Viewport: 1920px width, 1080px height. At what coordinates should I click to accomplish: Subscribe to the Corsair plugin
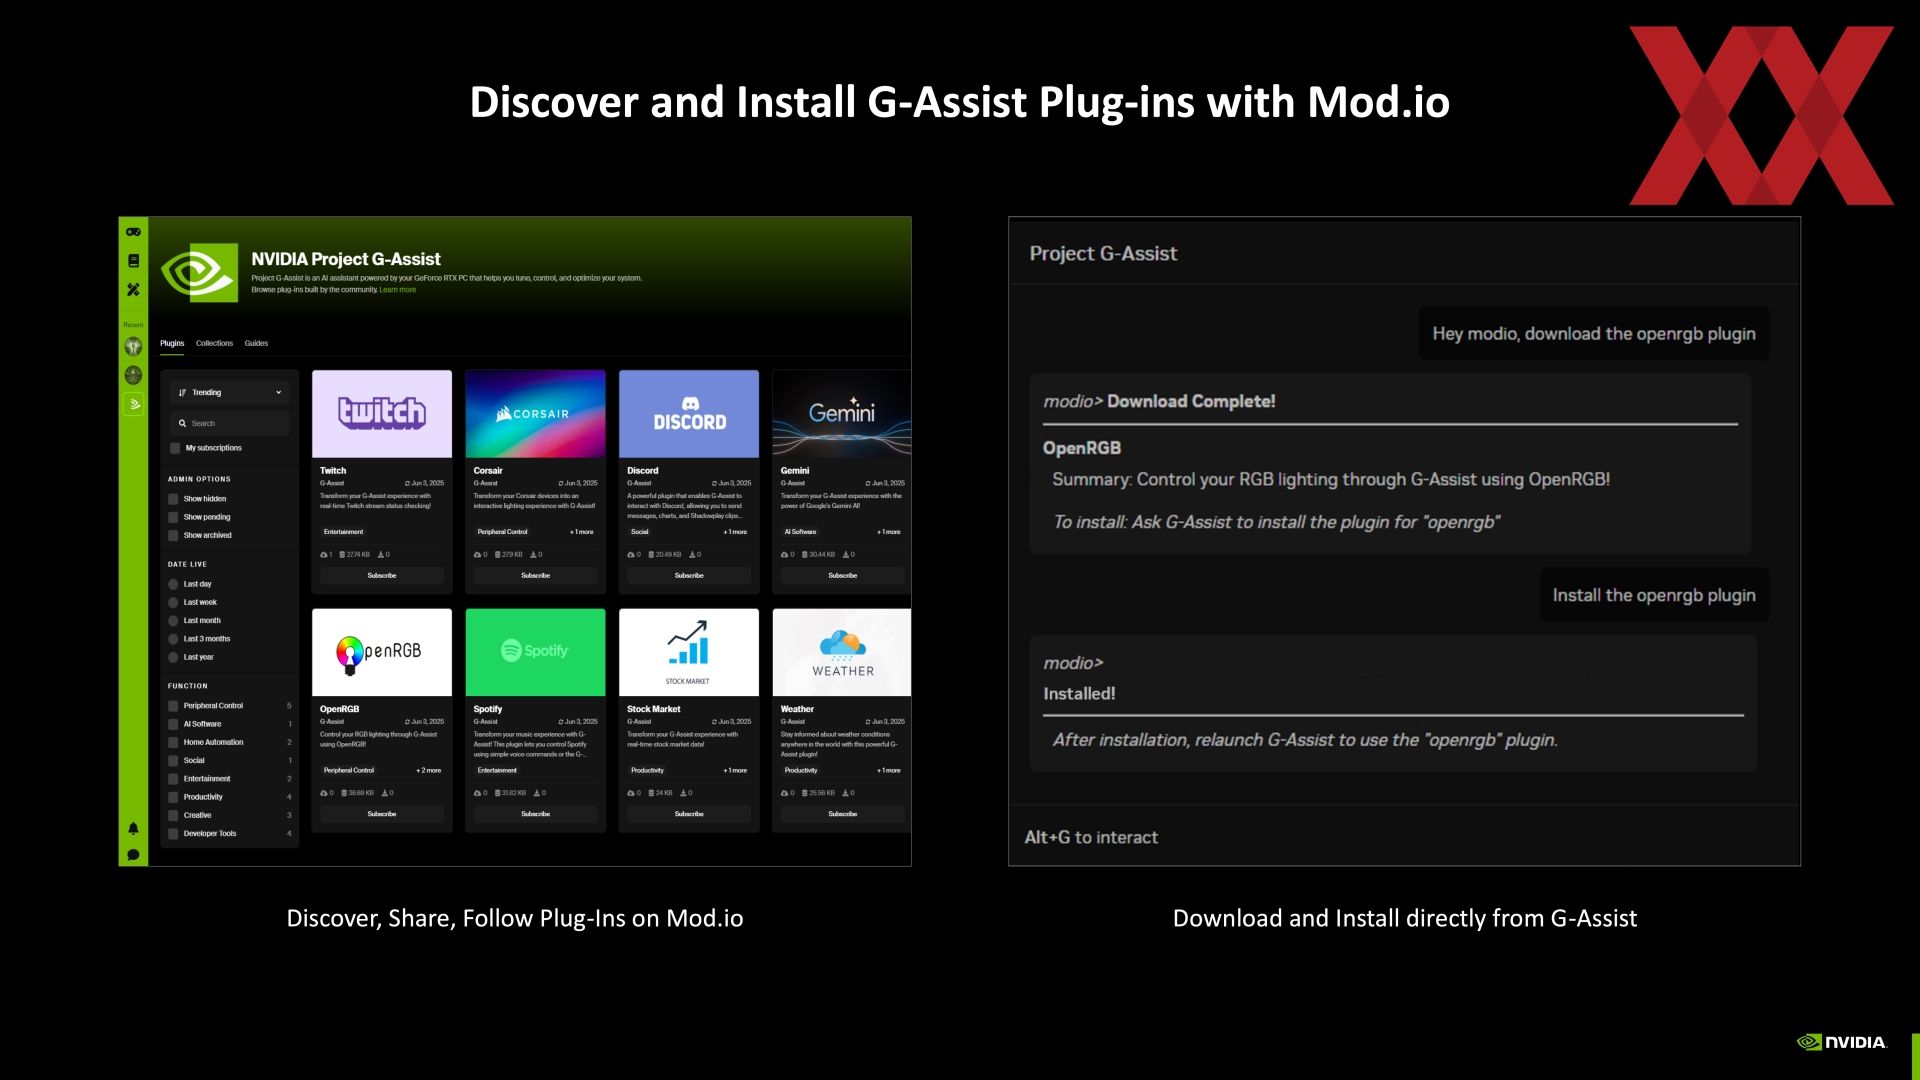click(535, 576)
